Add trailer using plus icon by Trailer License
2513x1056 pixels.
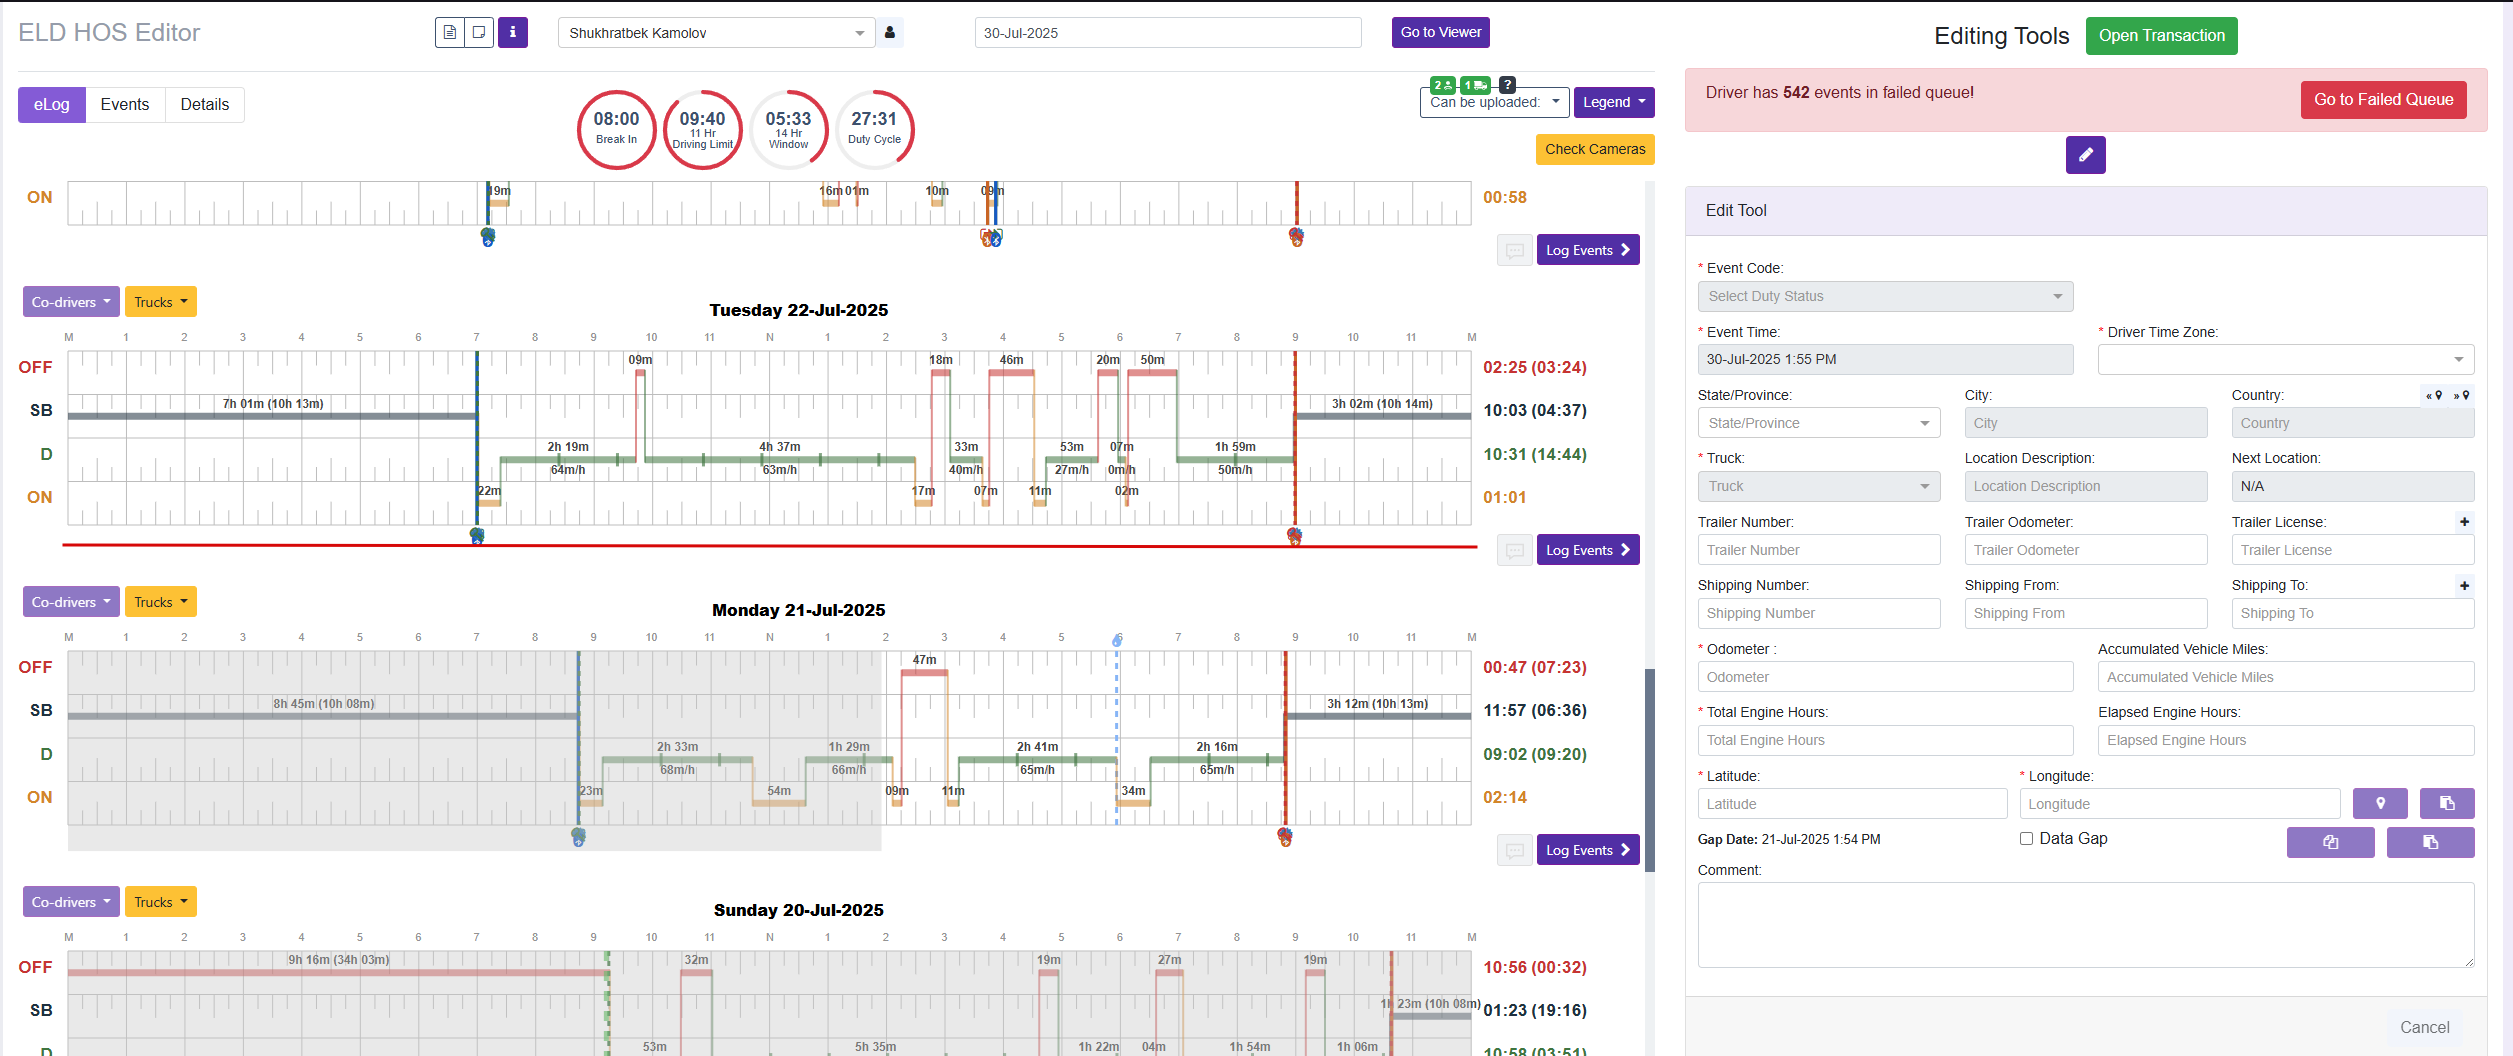click(x=2465, y=521)
